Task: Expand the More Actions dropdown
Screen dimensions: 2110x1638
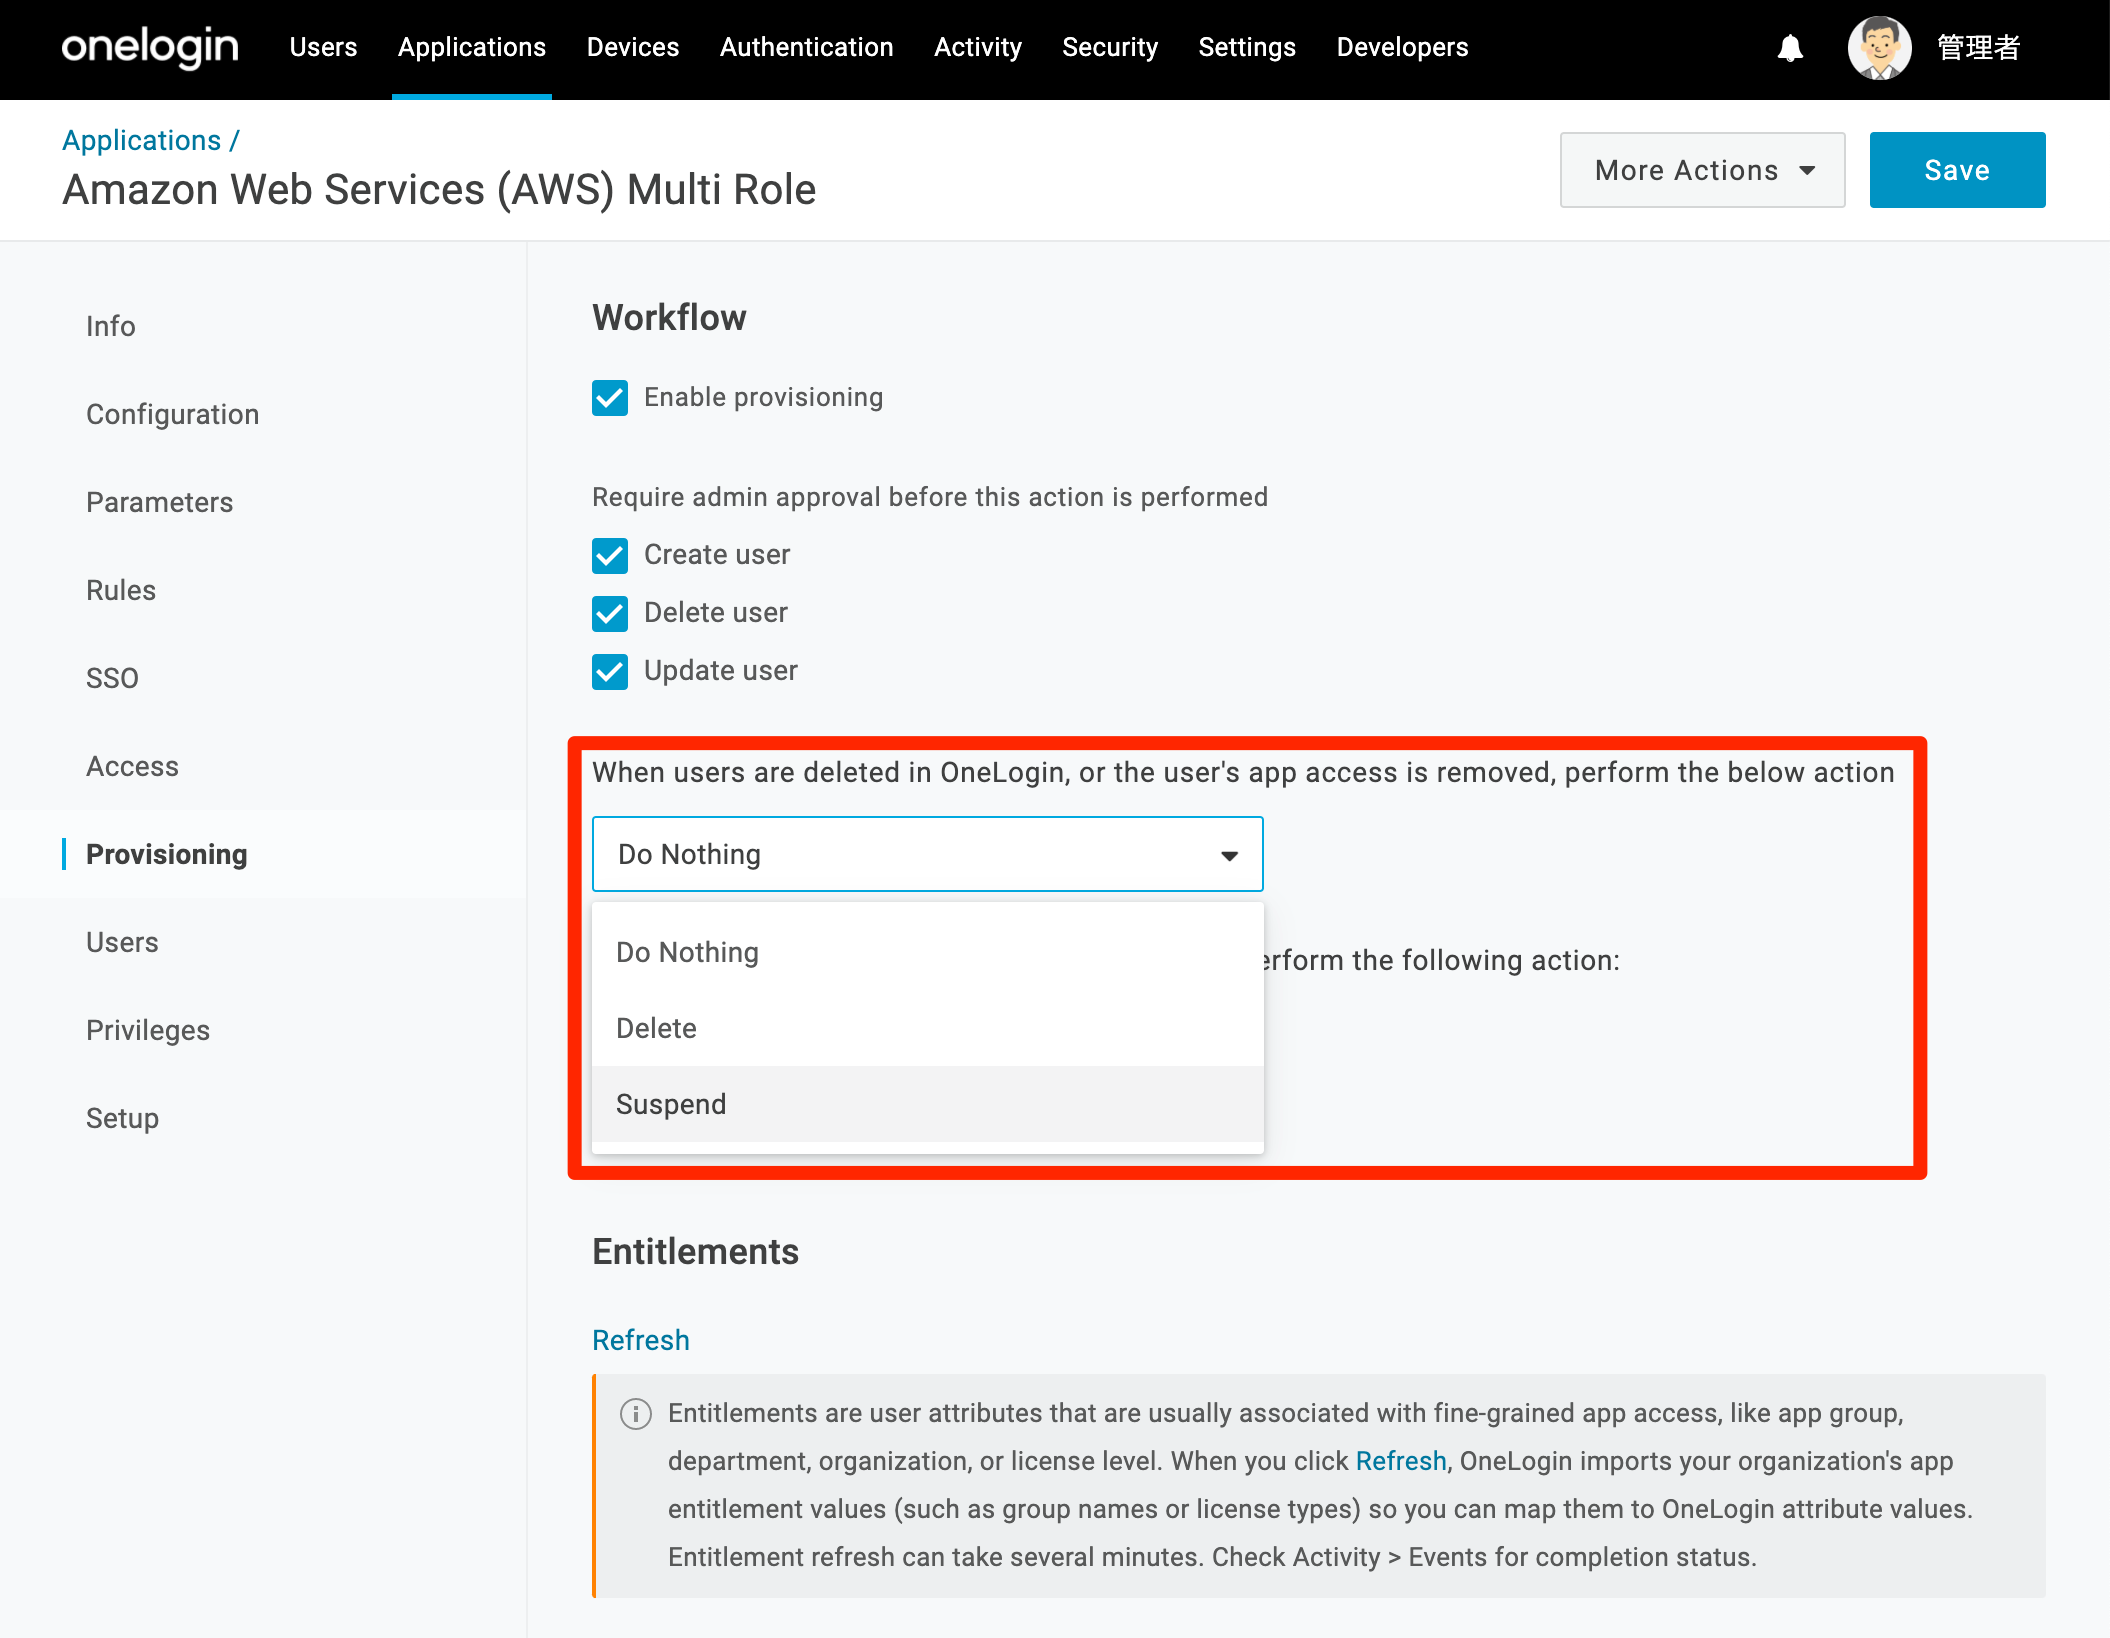Action: [x=1702, y=170]
